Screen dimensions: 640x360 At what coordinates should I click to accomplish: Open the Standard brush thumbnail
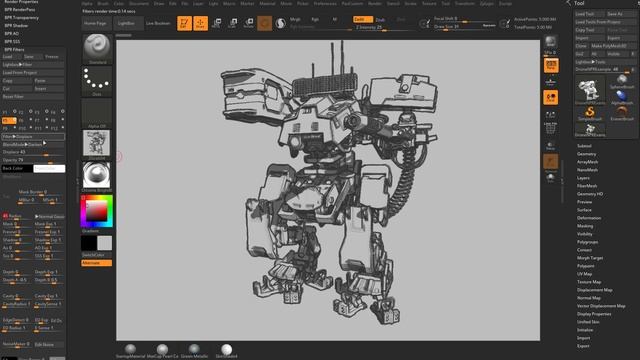point(97,49)
